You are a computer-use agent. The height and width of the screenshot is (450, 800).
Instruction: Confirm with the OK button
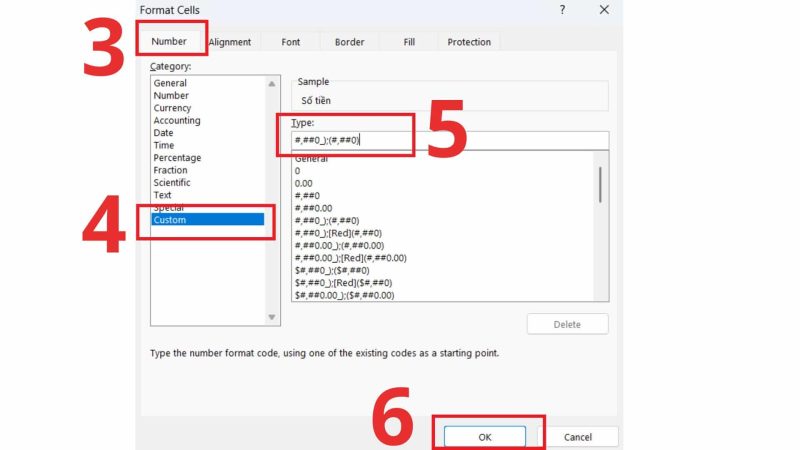click(x=485, y=437)
